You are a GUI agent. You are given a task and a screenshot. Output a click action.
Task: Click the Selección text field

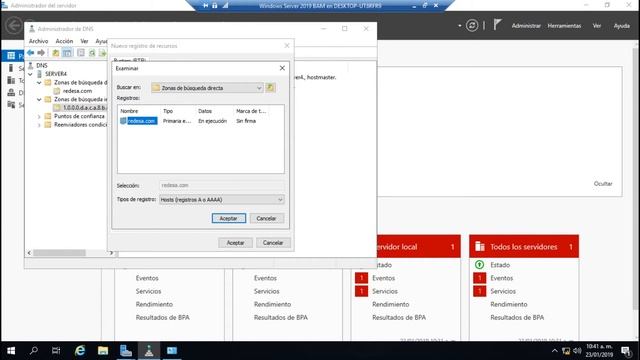click(x=221, y=185)
